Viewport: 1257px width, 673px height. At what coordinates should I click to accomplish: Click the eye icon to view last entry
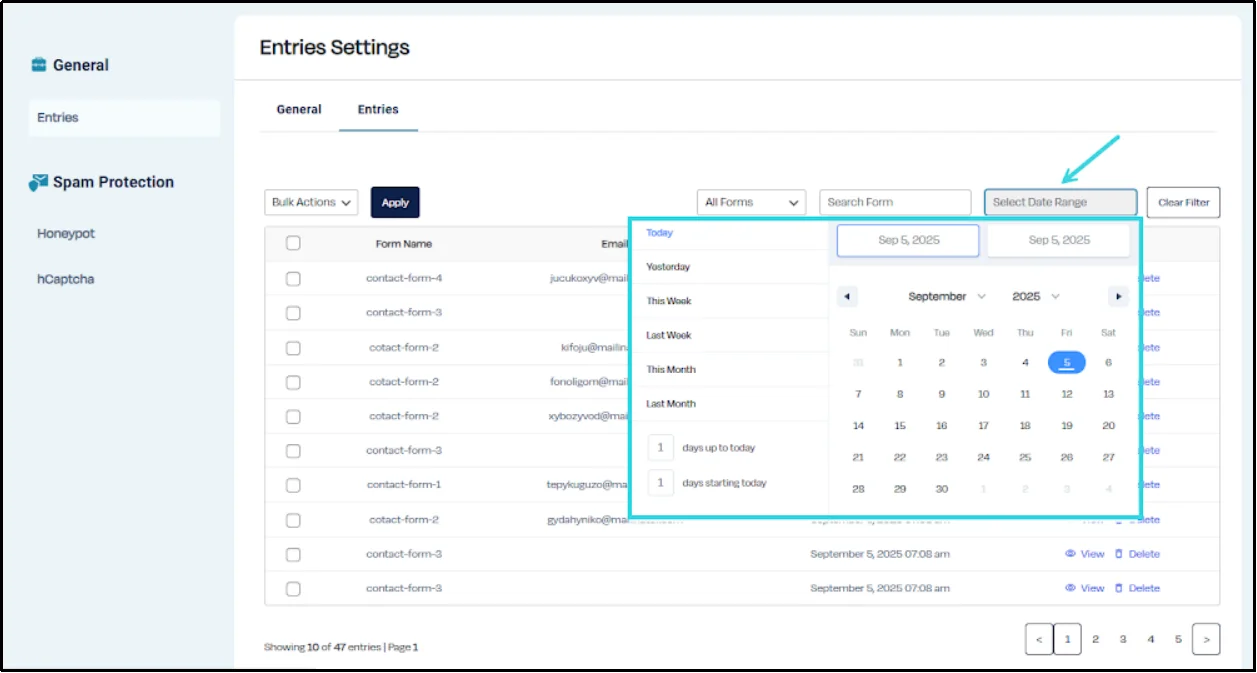1071,587
